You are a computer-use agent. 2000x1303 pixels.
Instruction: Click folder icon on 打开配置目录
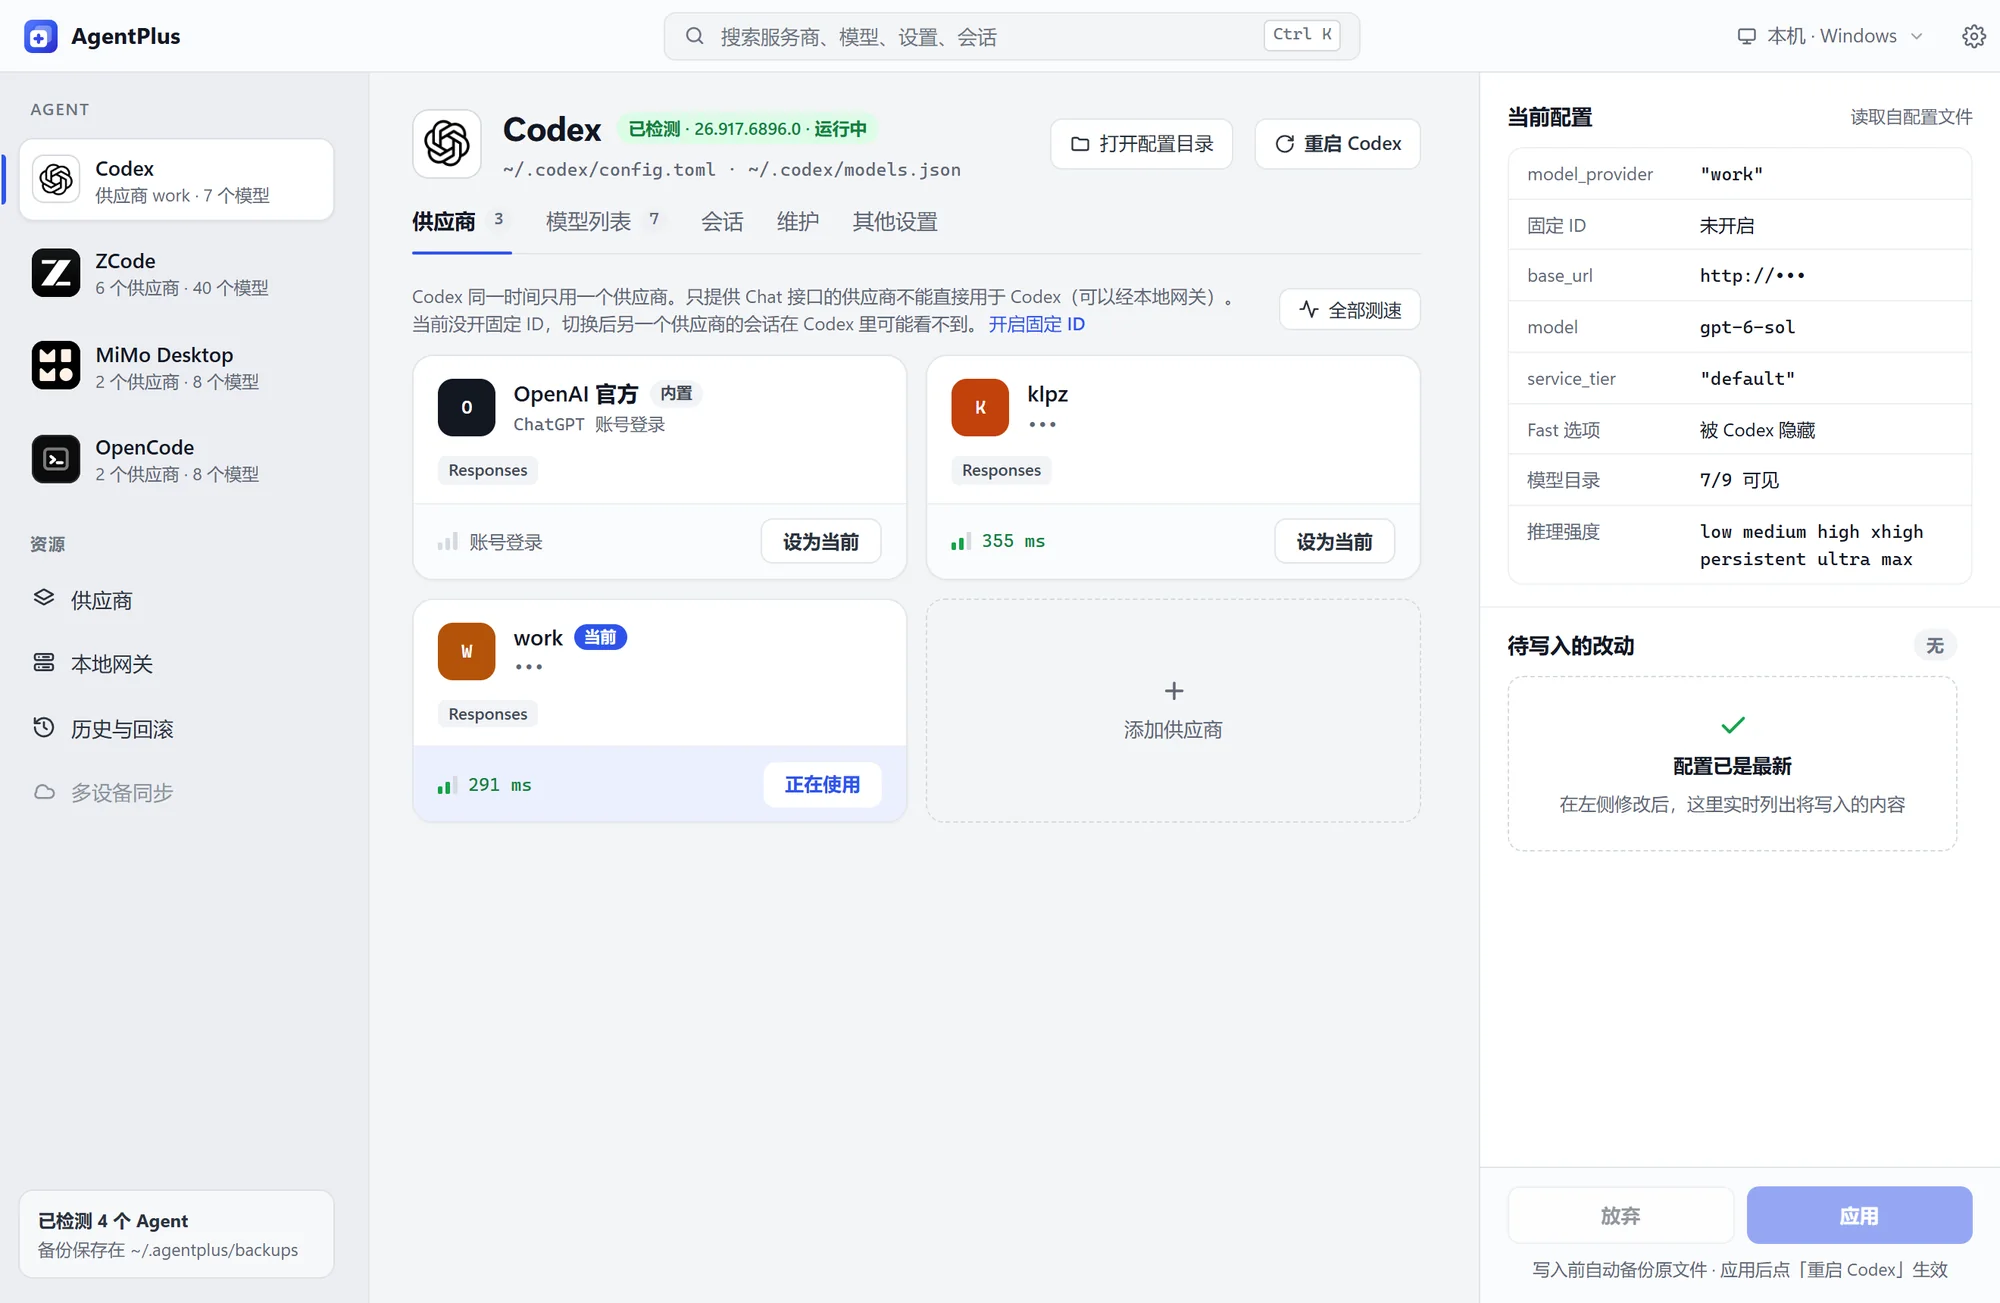tap(1080, 144)
